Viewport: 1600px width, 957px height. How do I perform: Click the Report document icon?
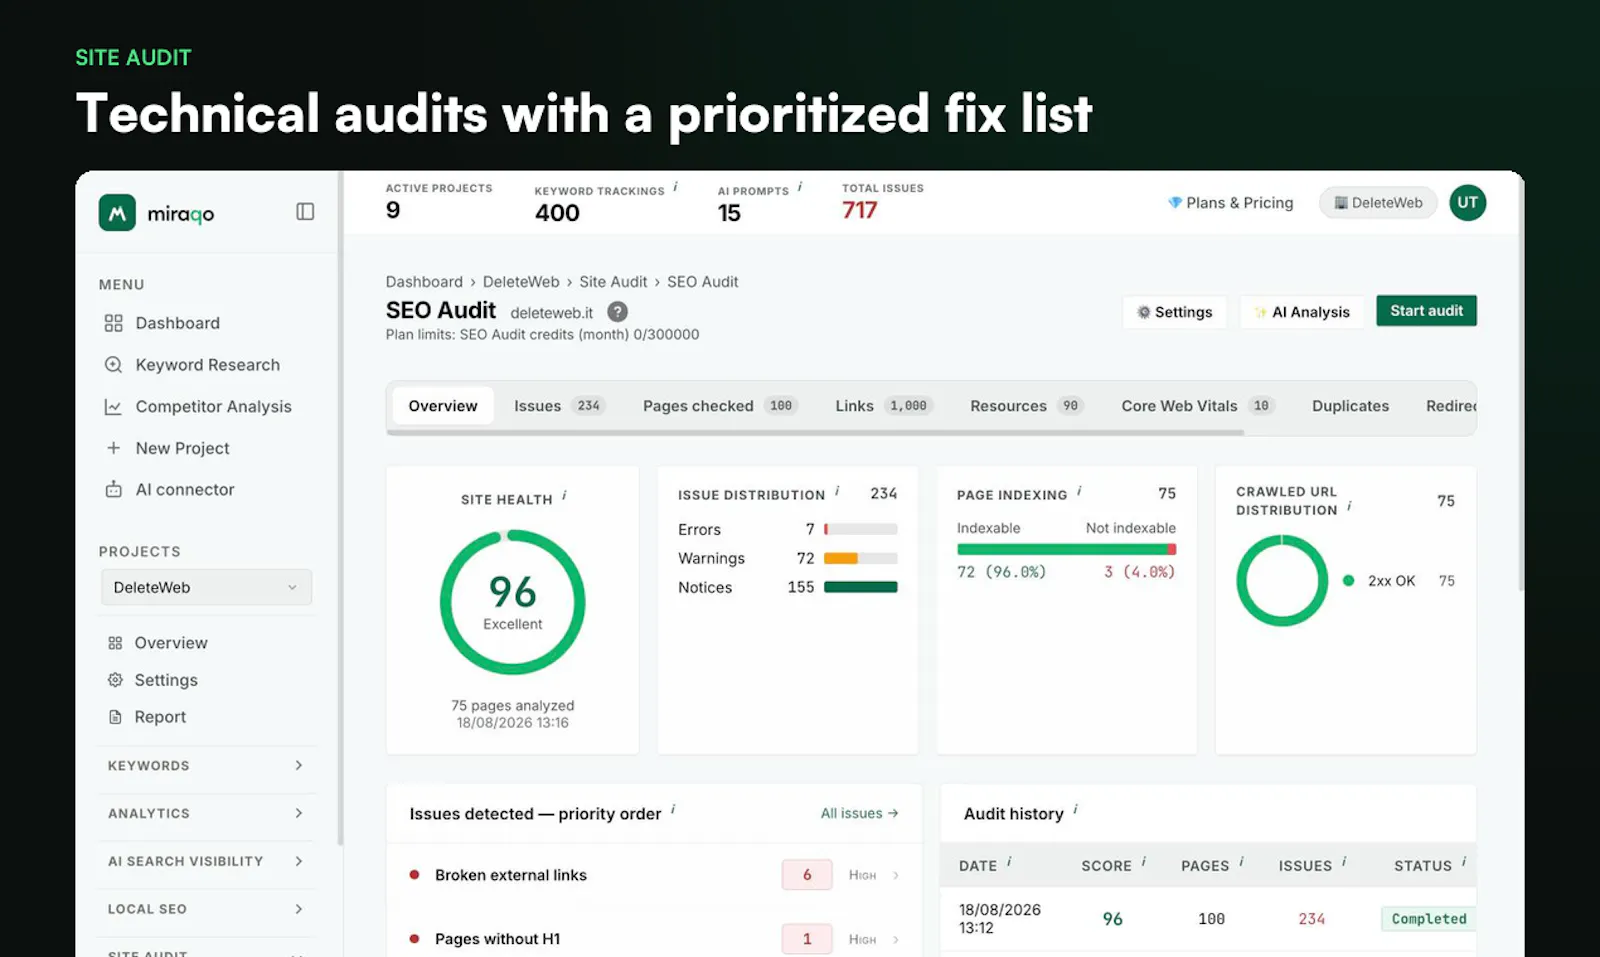(x=115, y=717)
